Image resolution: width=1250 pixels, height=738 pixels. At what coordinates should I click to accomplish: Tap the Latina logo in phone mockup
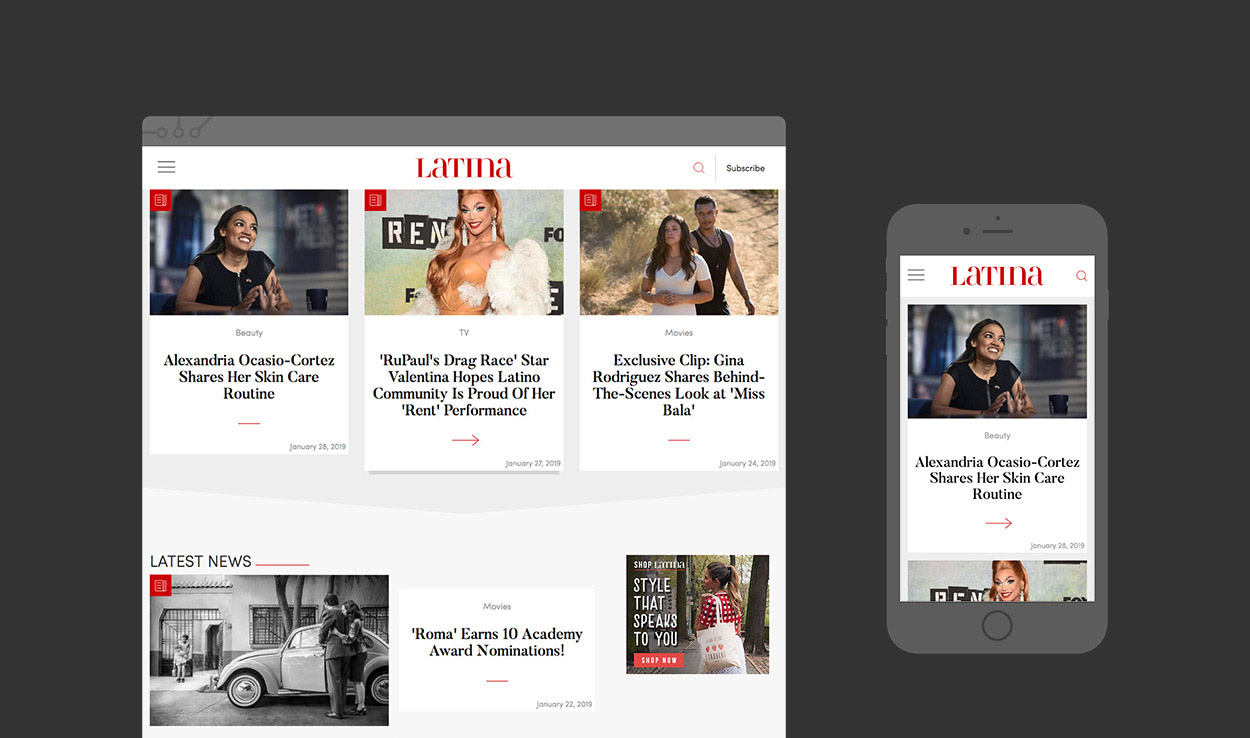click(997, 275)
